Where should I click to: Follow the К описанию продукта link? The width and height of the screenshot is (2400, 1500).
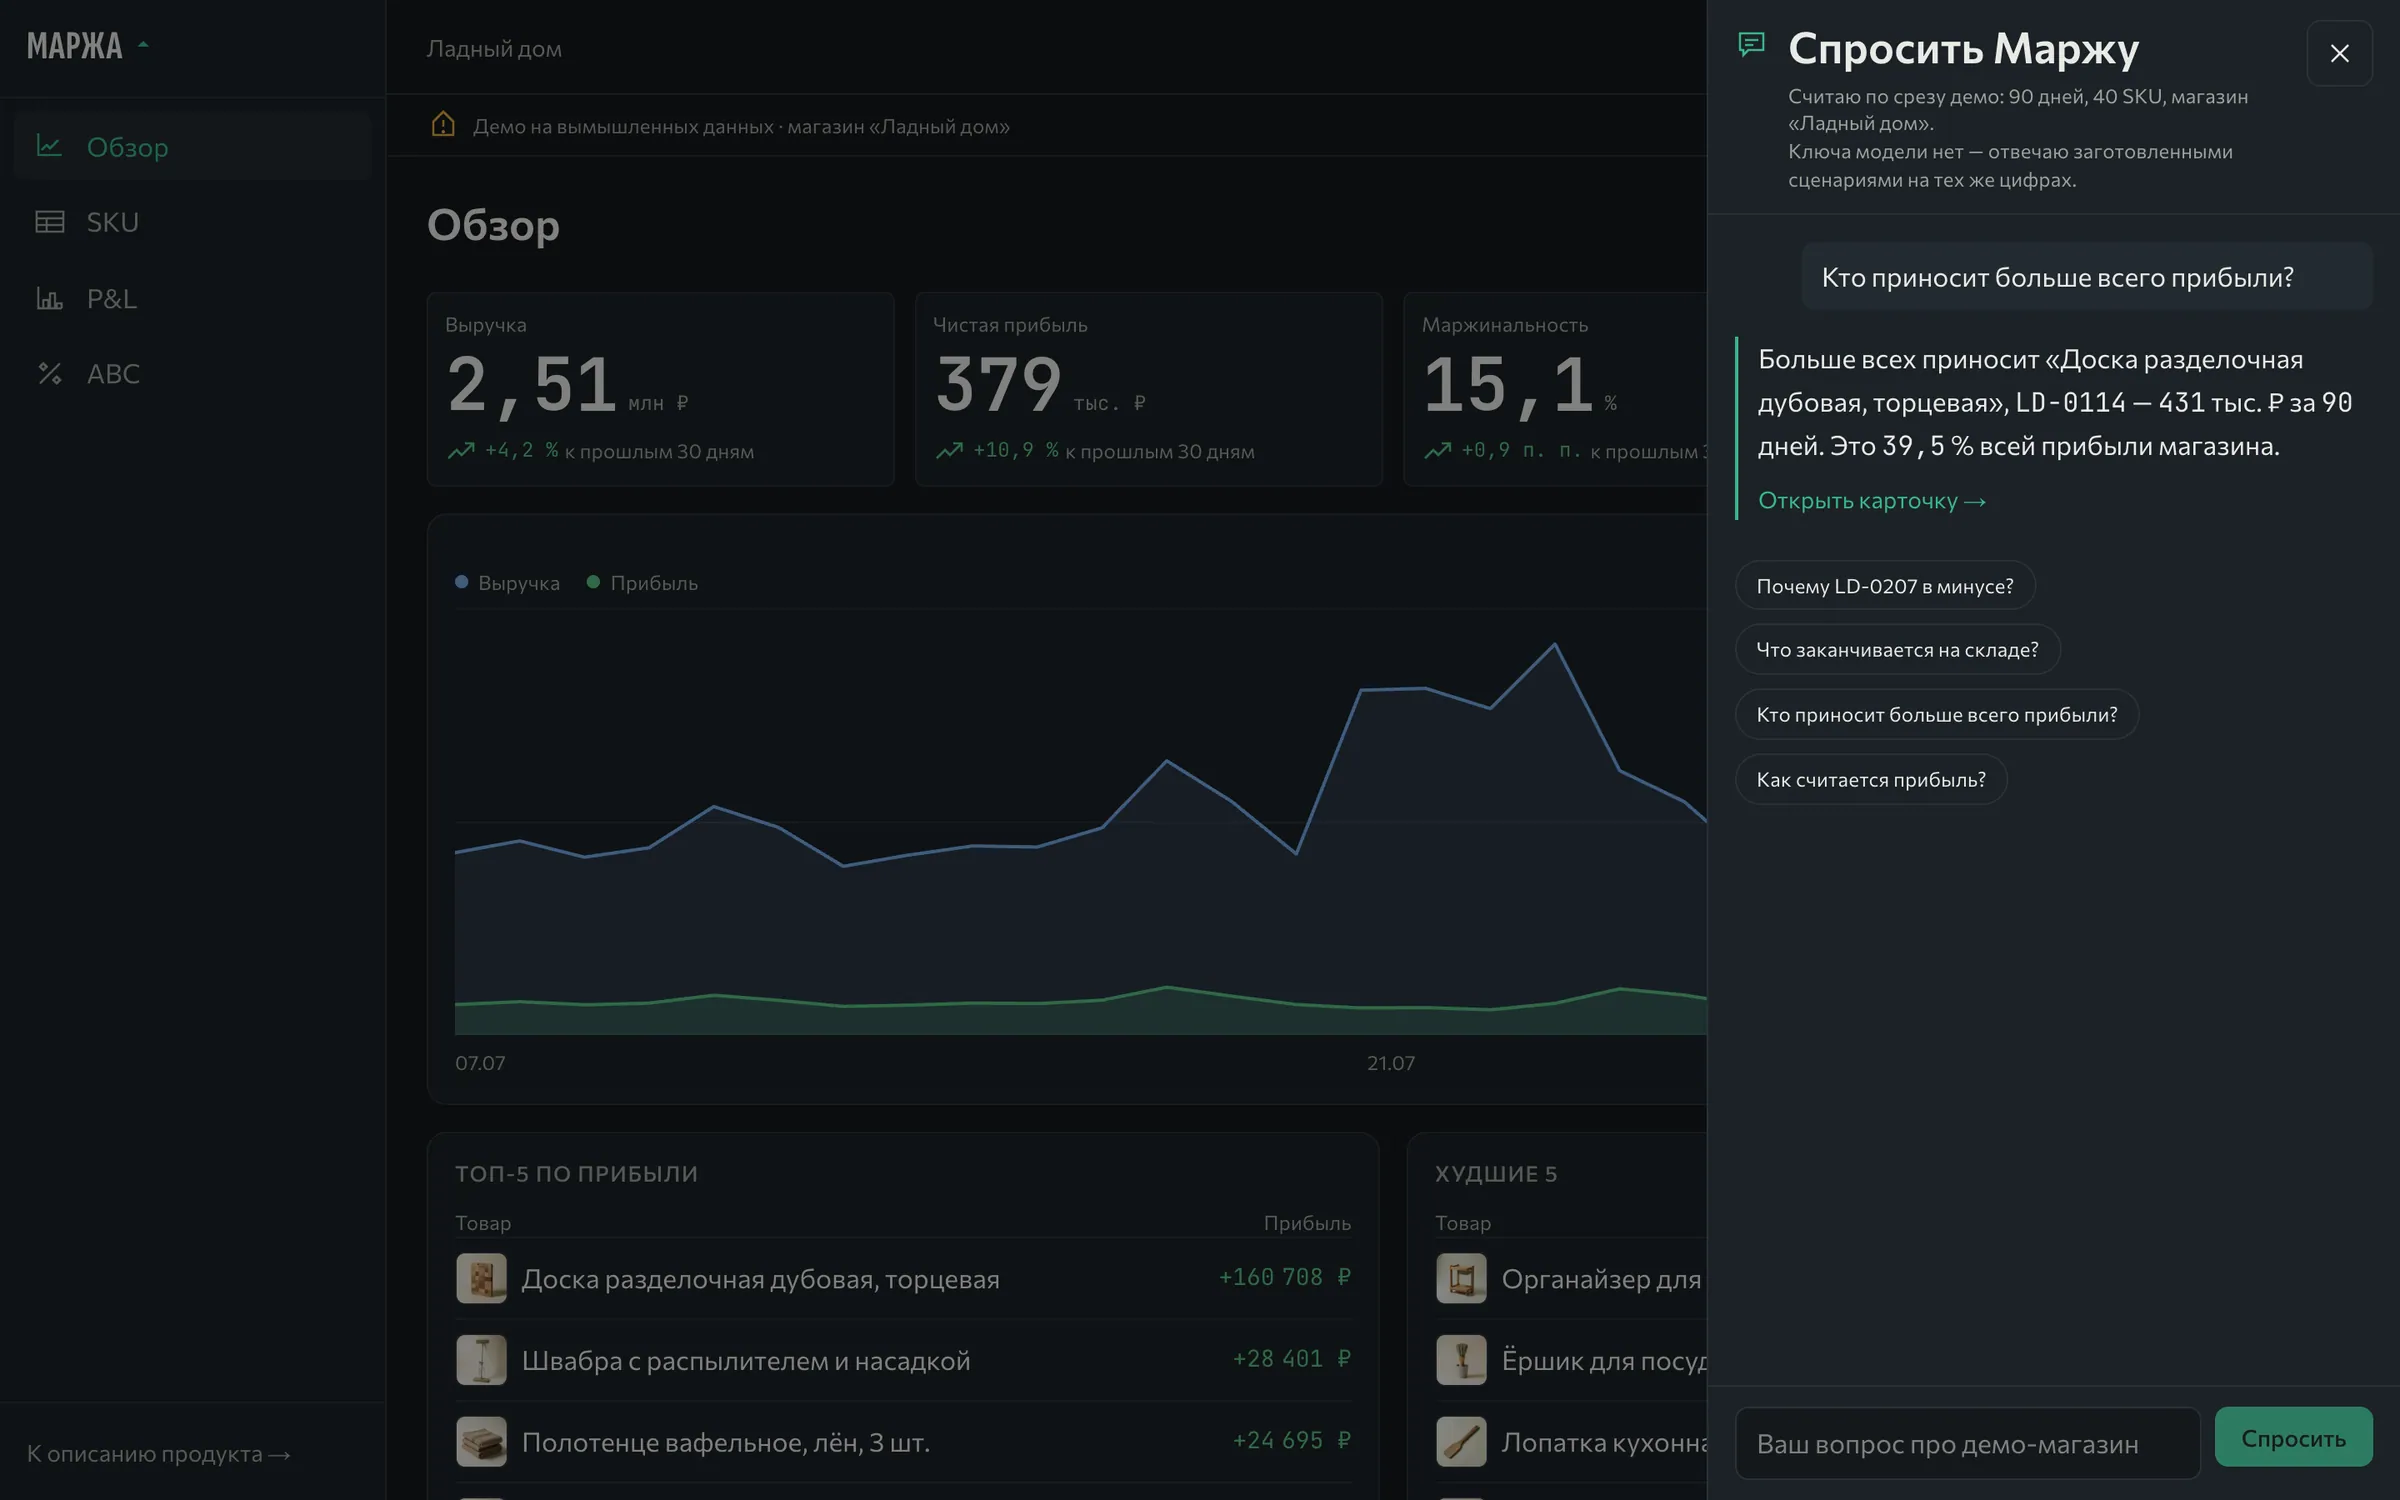159,1454
